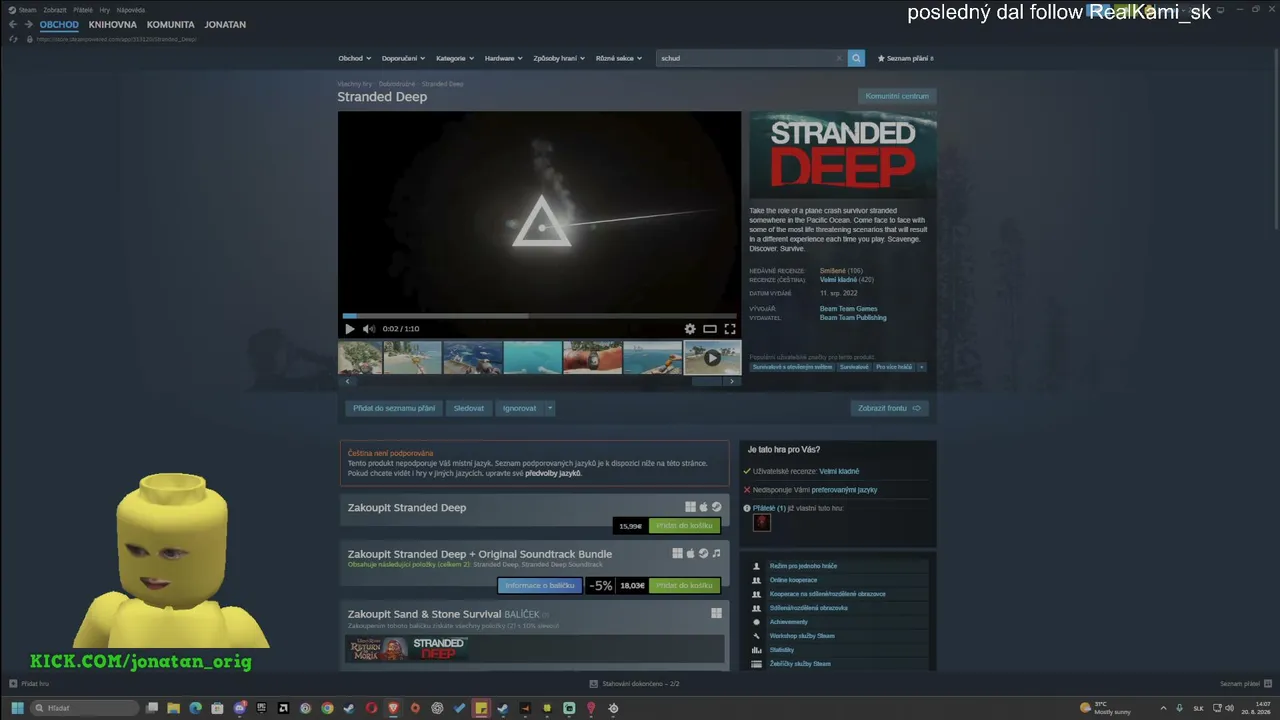Select the first screenshot thumbnail

pos(360,357)
